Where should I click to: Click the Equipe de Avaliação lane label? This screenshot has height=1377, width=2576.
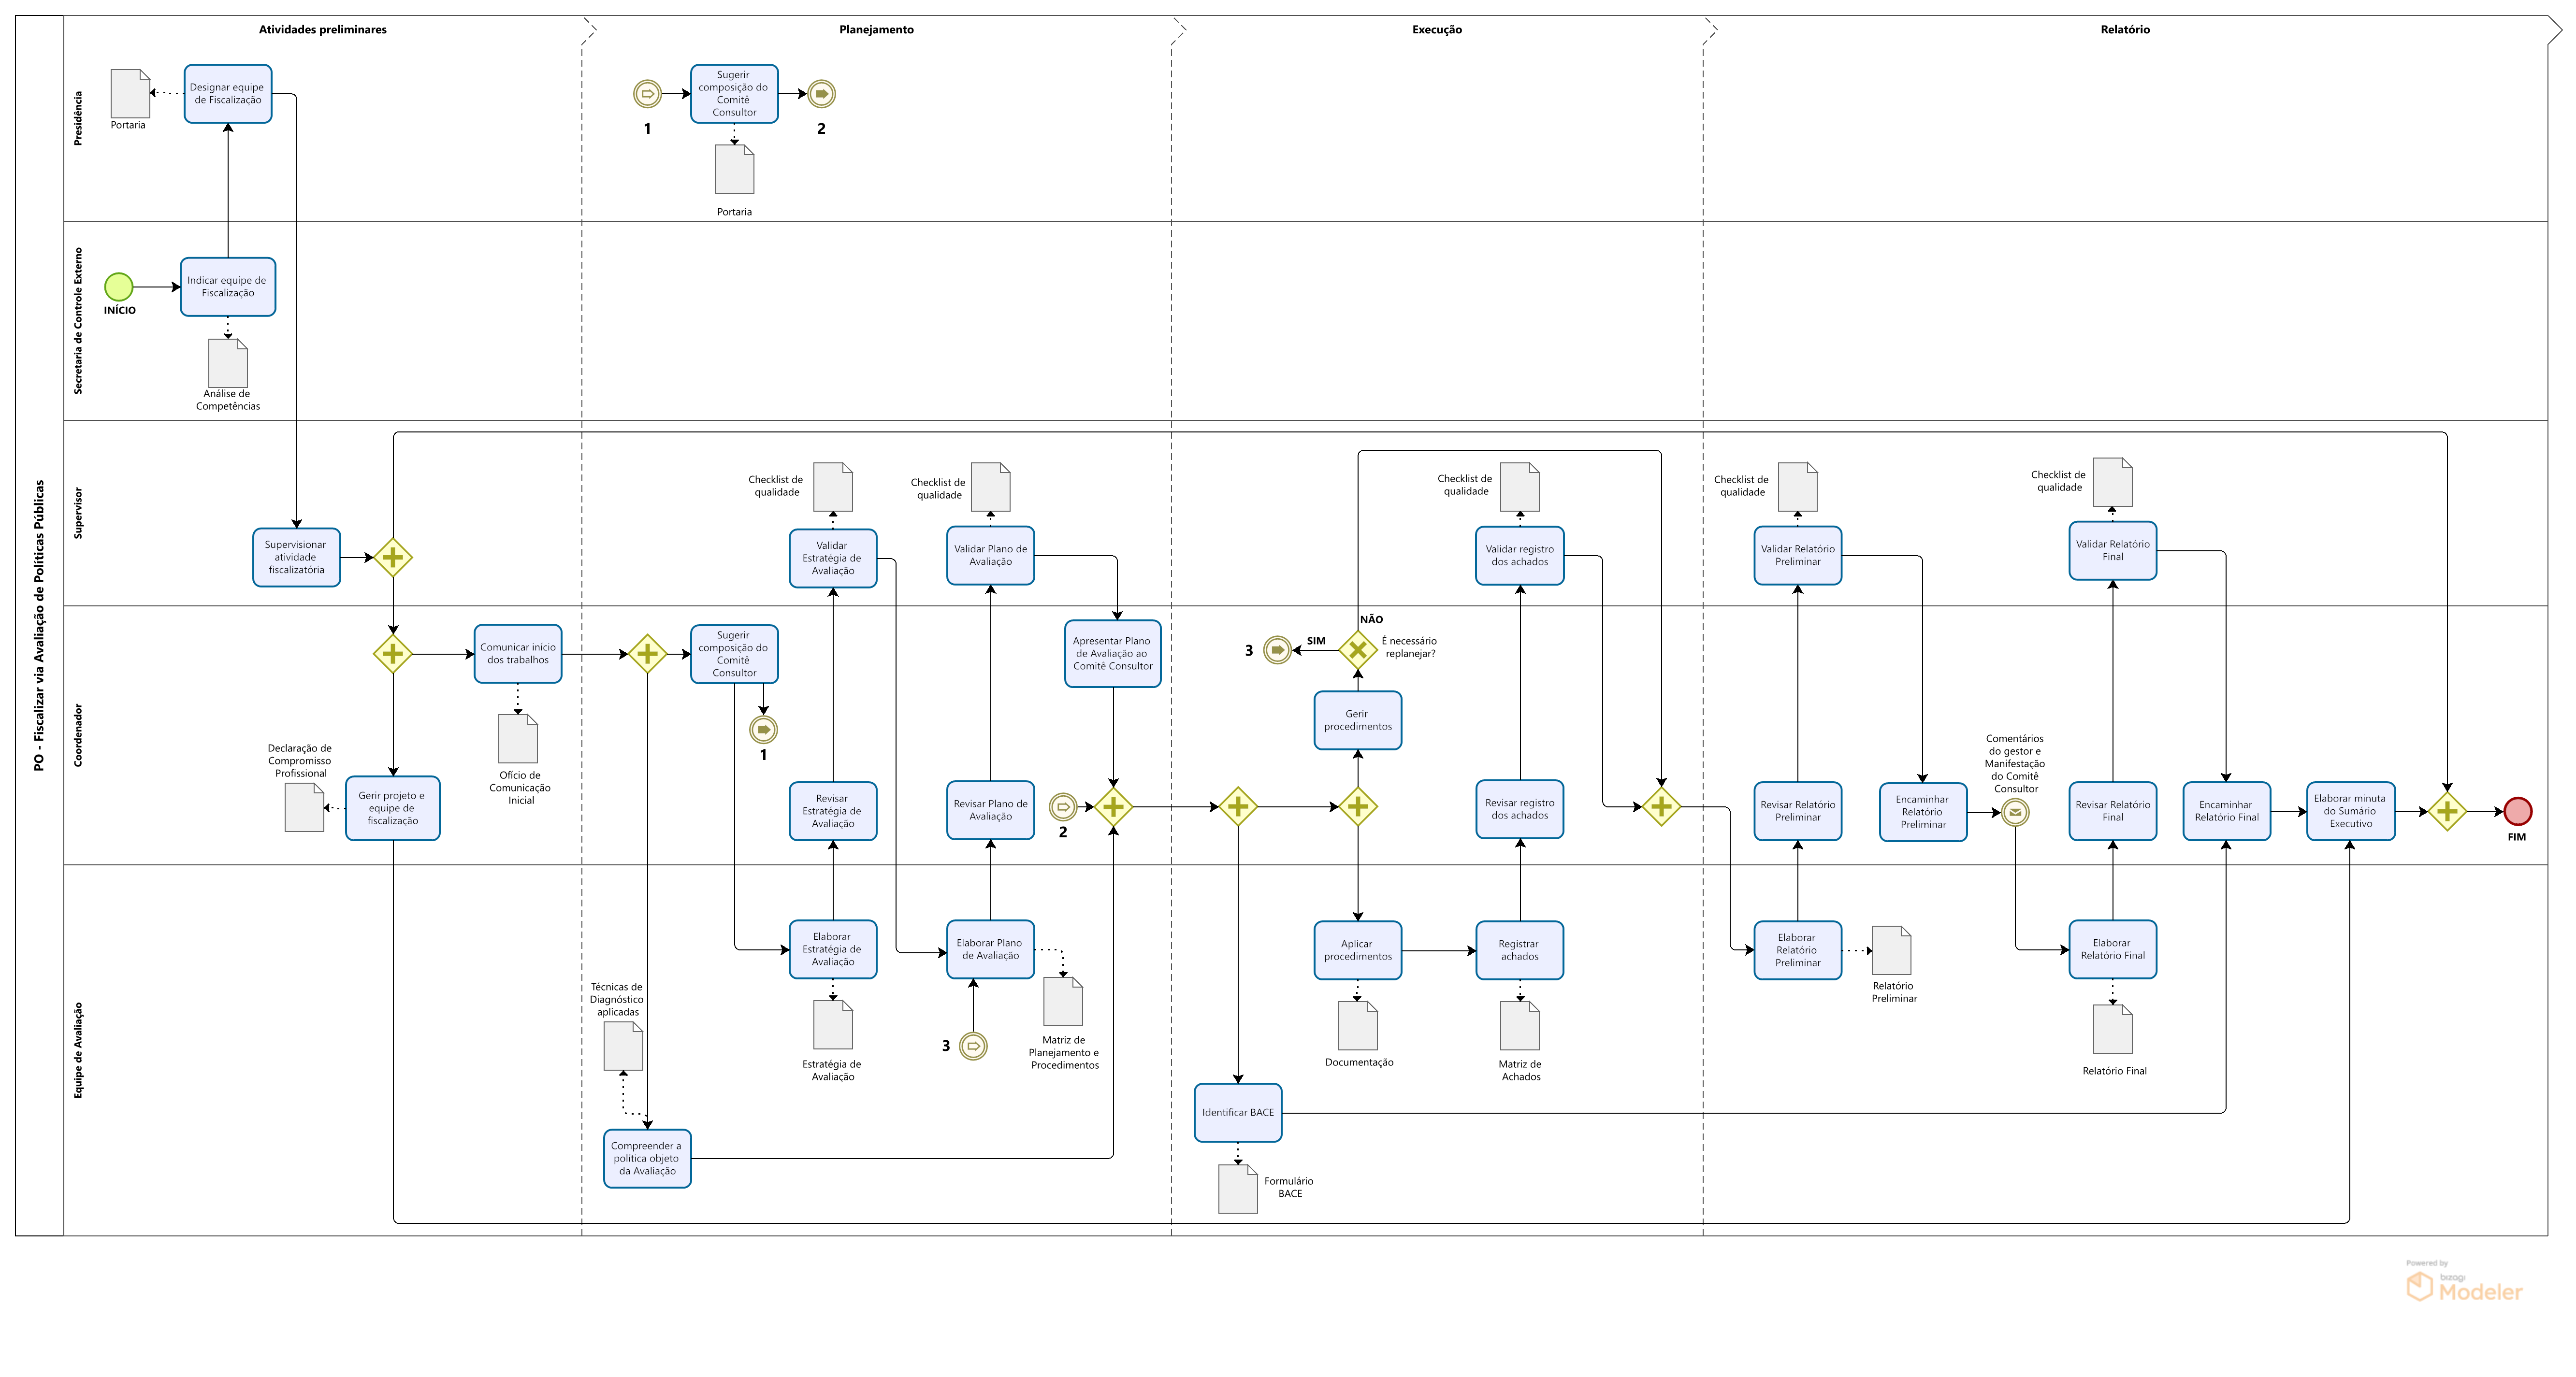(79, 1050)
